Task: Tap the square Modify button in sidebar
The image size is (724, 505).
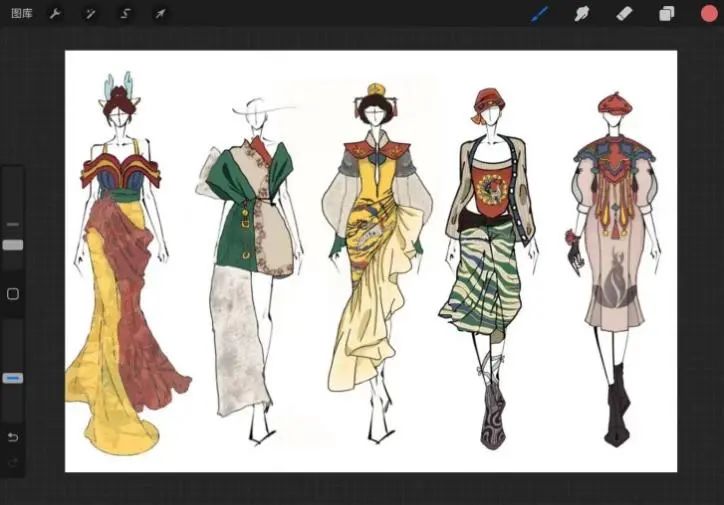Action: click(13, 294)
